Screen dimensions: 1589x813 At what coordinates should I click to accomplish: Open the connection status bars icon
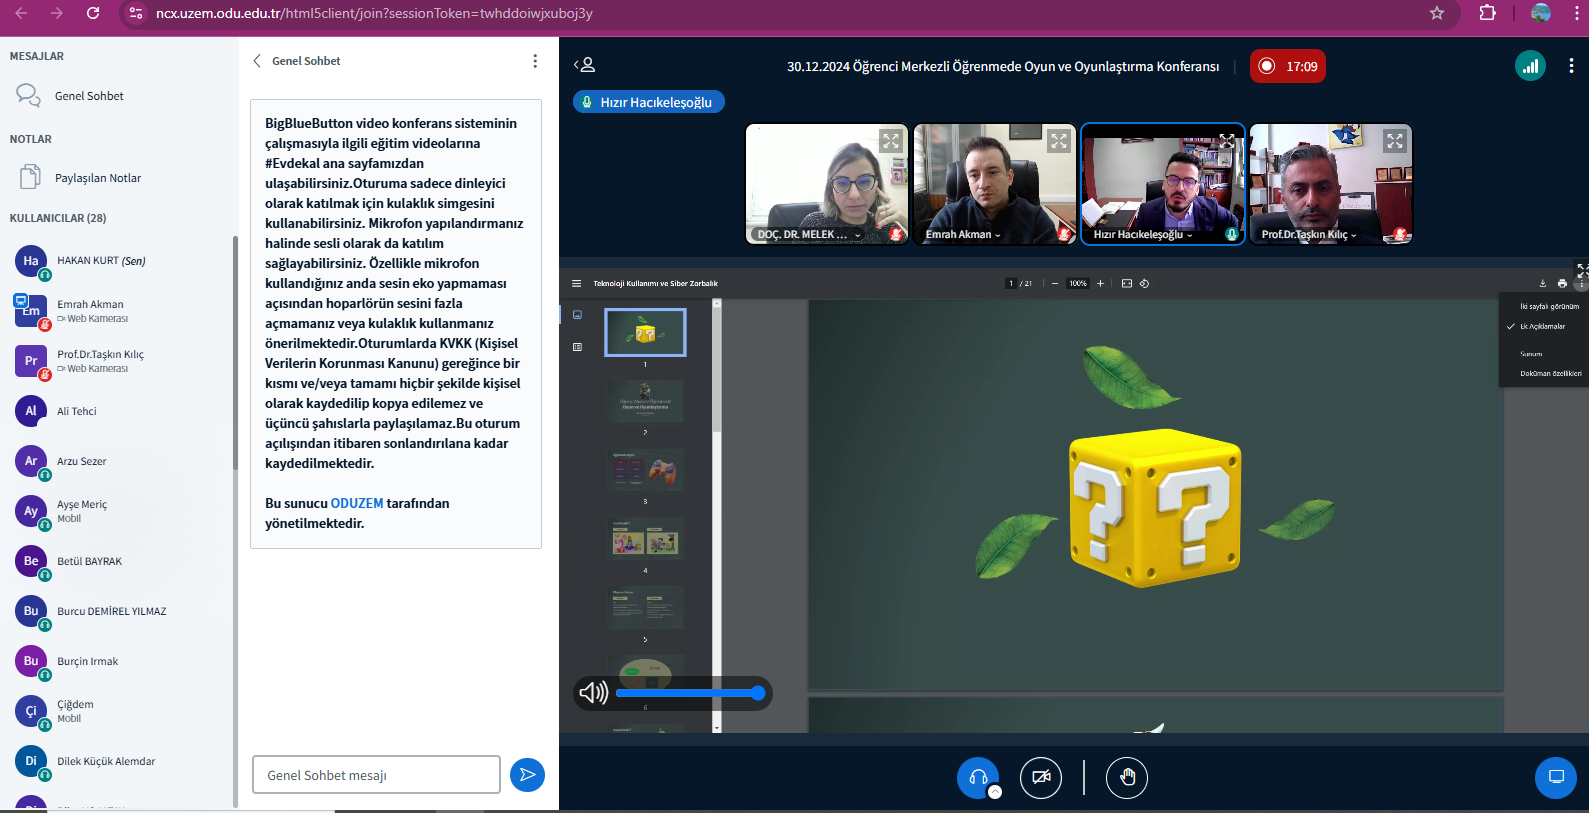tap(1530, 66)
